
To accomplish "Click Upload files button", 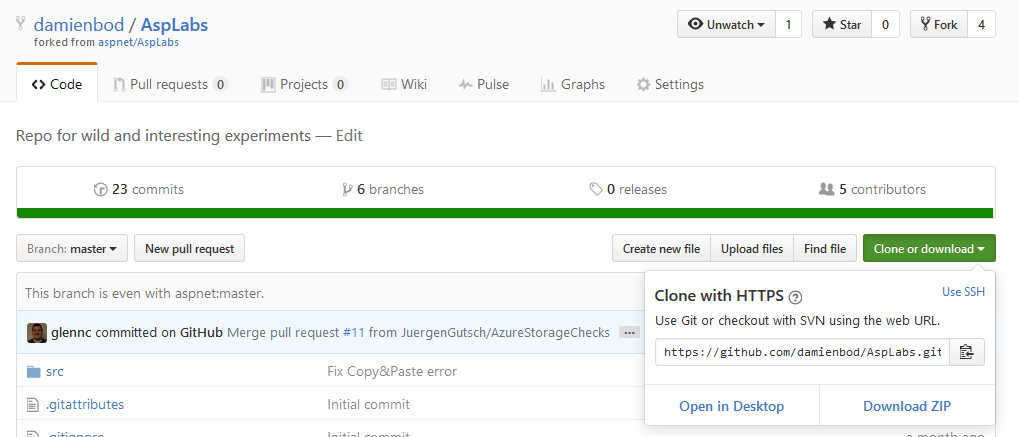I will point(752,248).
